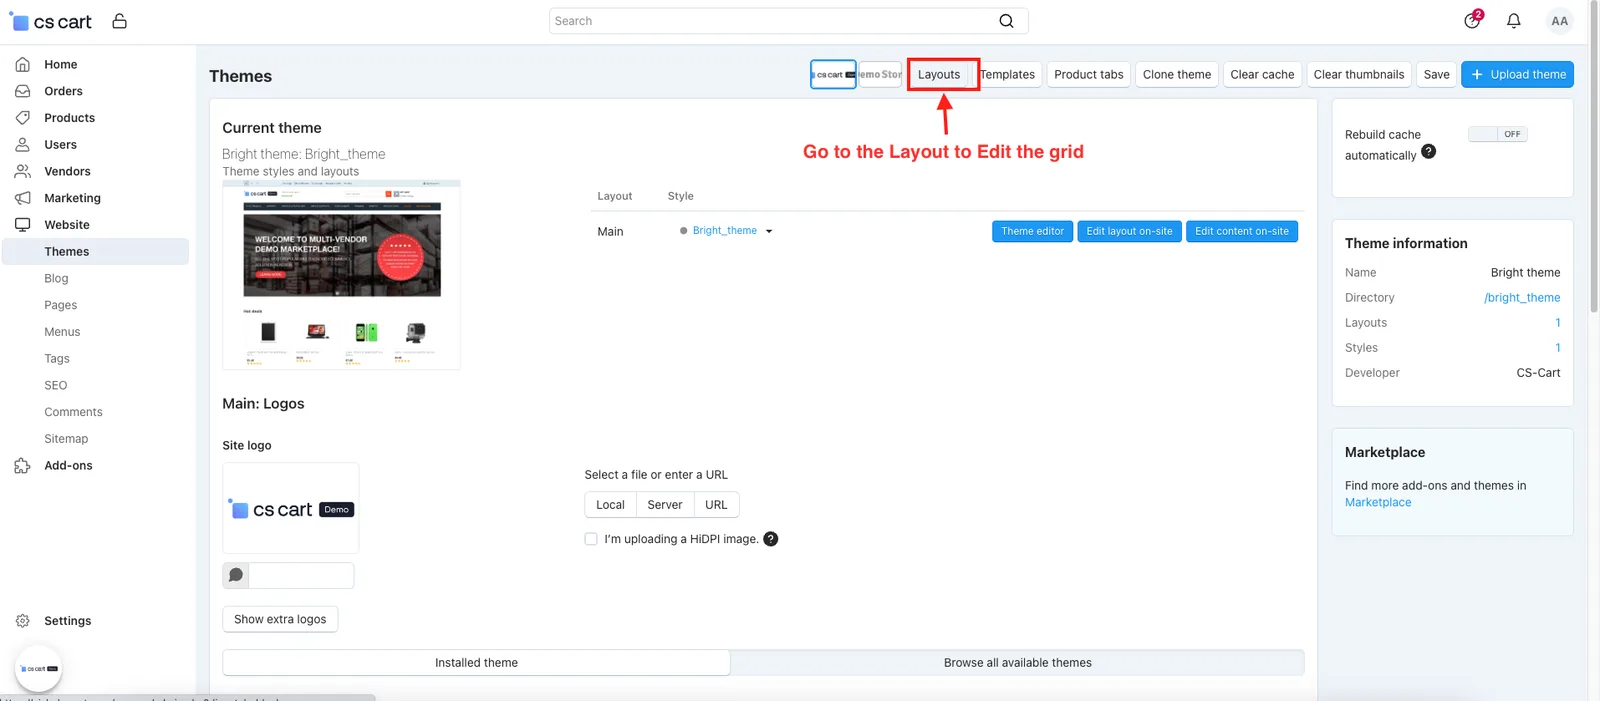Click the Upload theme button
Screen dimensions: 1600x701
[x=1517, y=75]
